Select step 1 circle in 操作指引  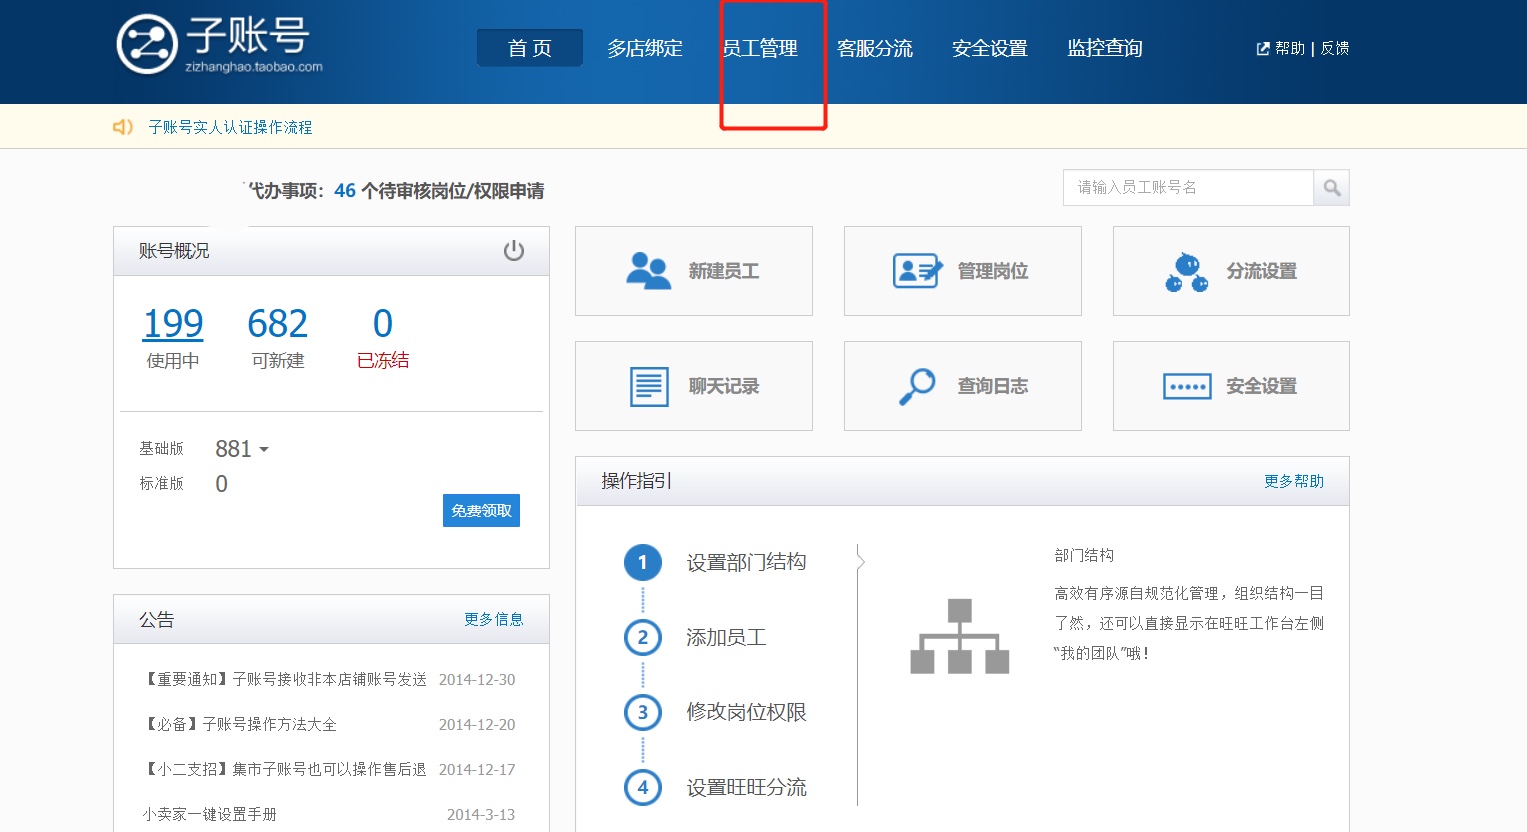pyautogui.click(x=643, y=562)
